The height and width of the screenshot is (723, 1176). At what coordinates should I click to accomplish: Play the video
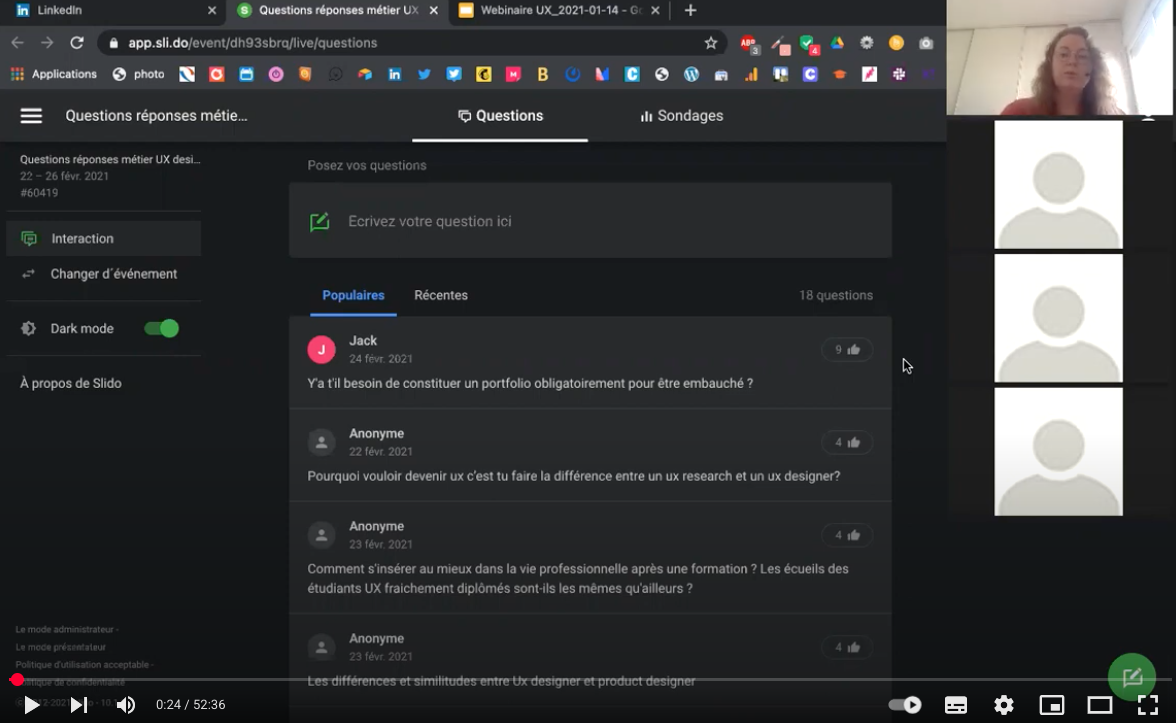pyautogui.click(x=31, y=704)
